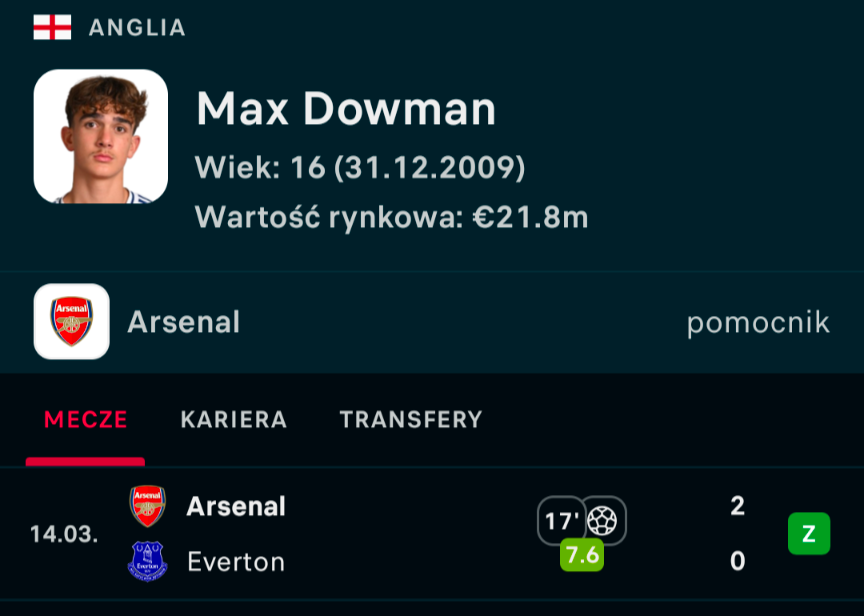Viewport: 864px width, 616px height.
Task: Switch to the KARIERA tab
Action: click(x=234, y=420)
